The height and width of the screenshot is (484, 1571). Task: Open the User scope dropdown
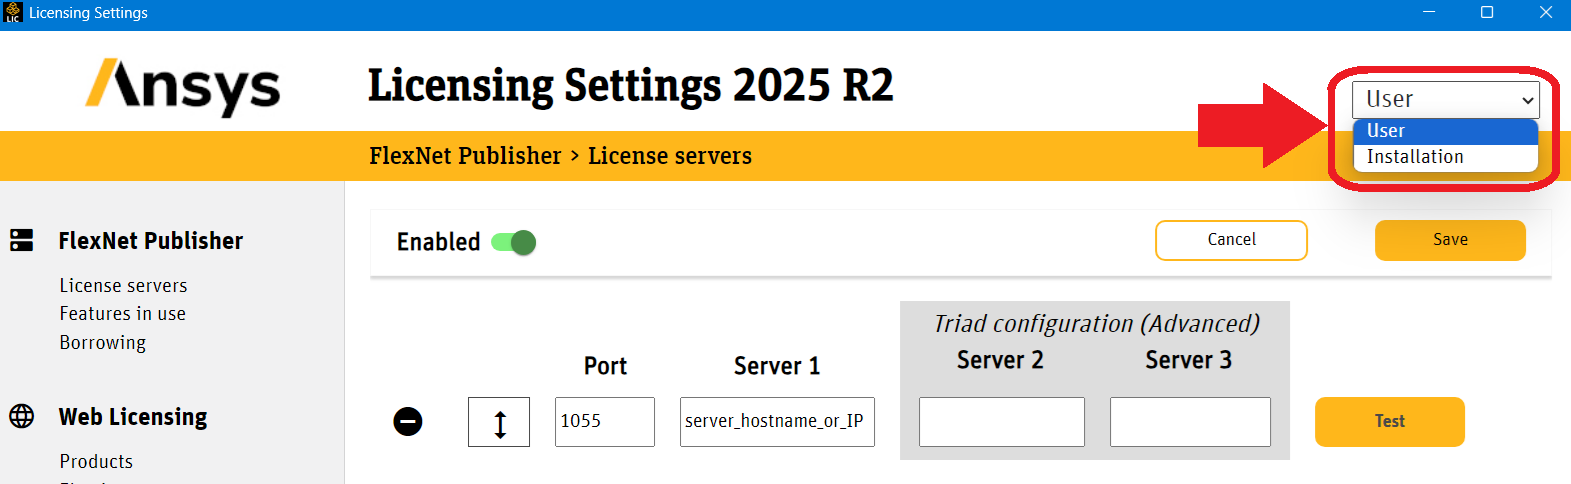(1445, 99)
